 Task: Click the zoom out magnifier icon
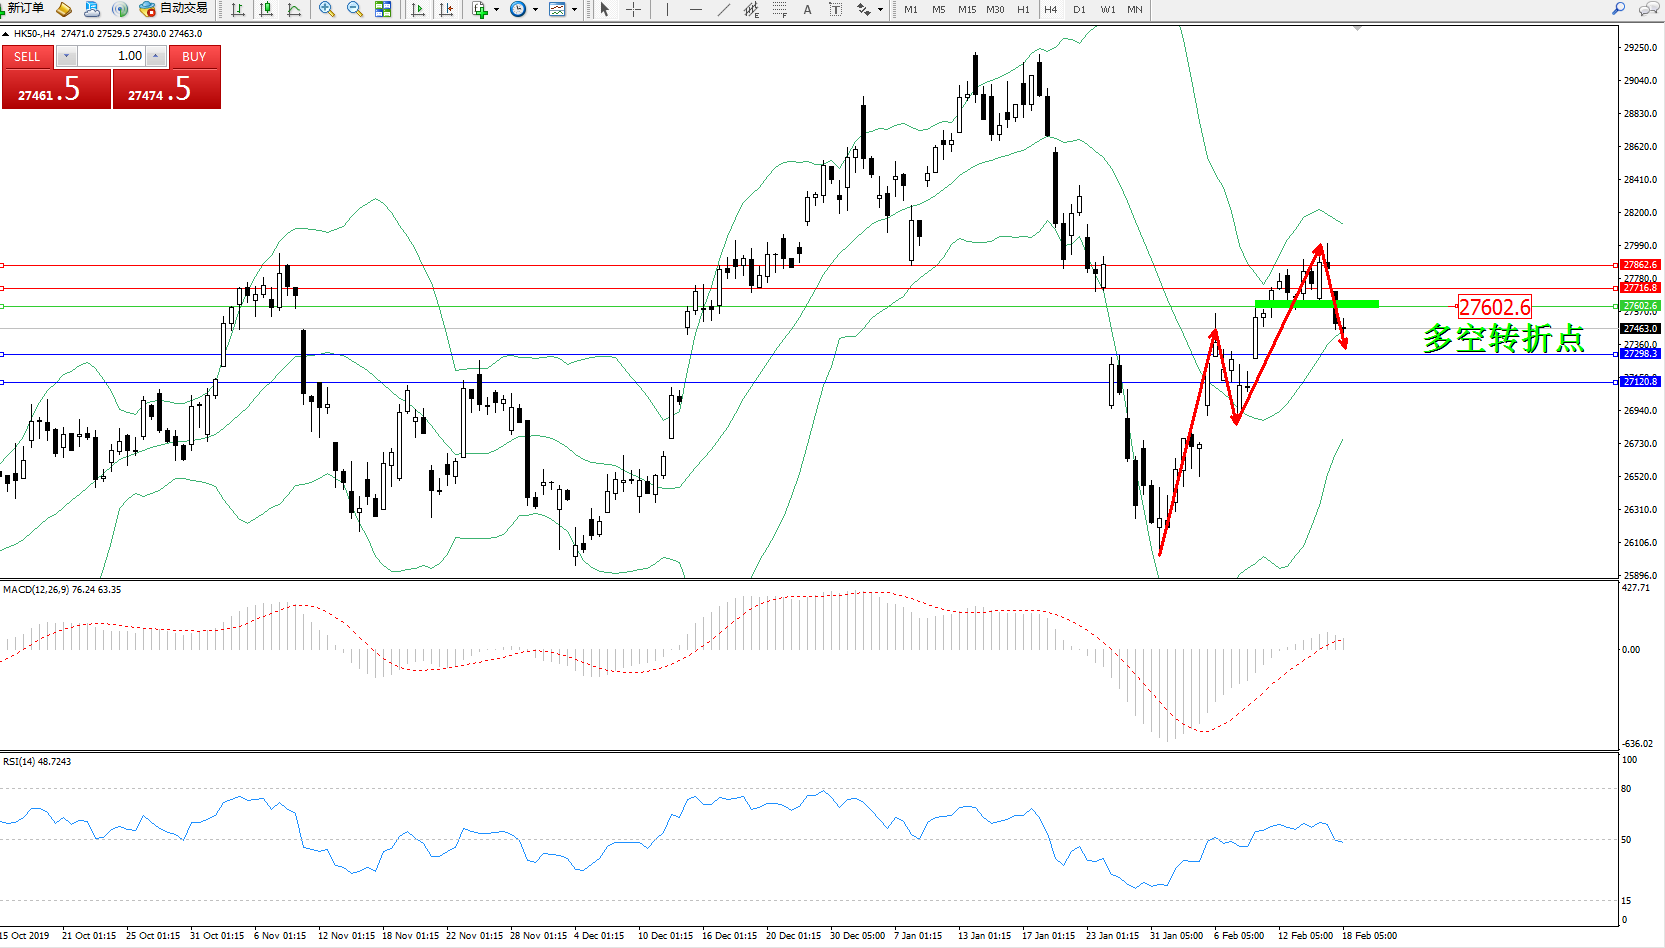click(354, 9)
